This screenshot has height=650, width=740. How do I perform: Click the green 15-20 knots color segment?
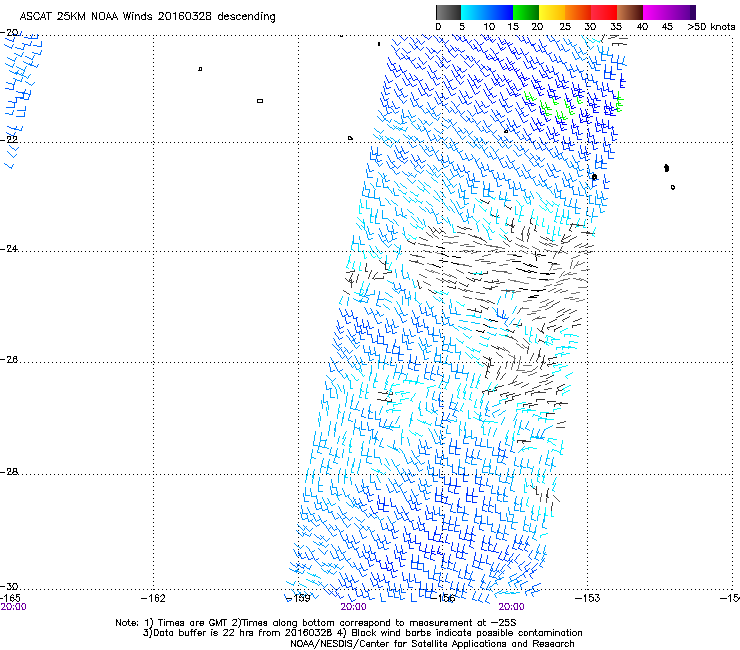[x=526, y=12]
